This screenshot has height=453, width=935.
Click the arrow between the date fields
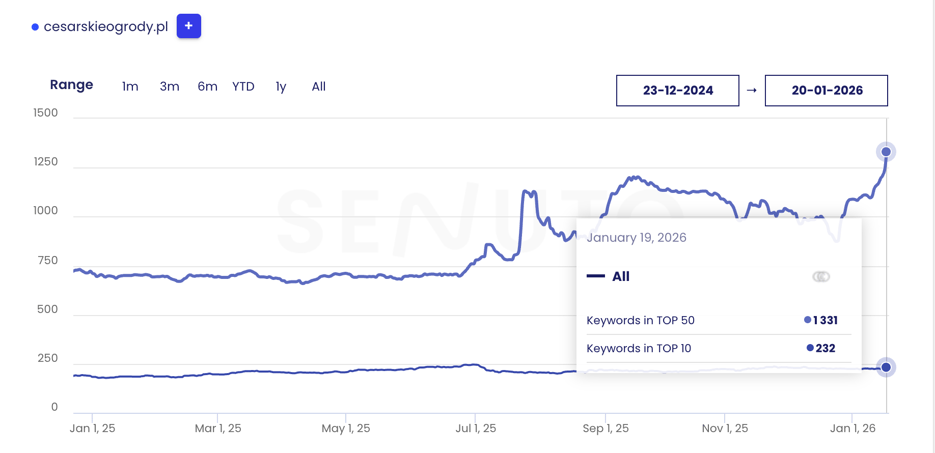point(751,90)
